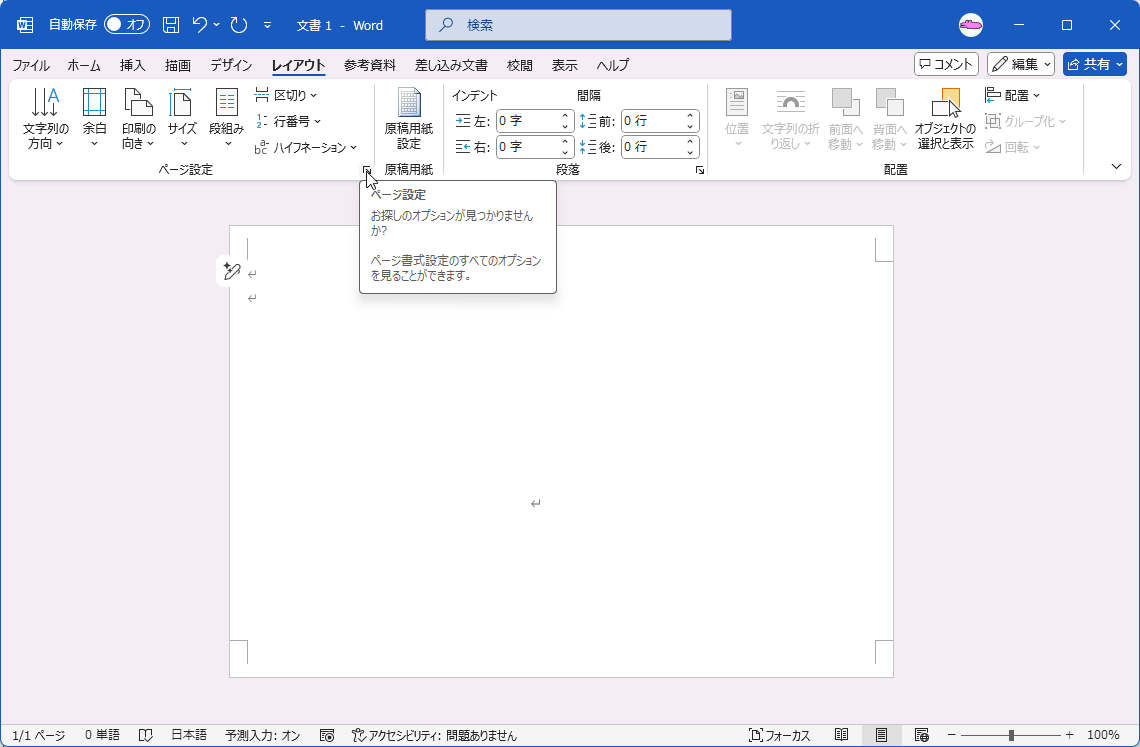
Task: Click the zoom slider in status bar
Action: 1011,735
